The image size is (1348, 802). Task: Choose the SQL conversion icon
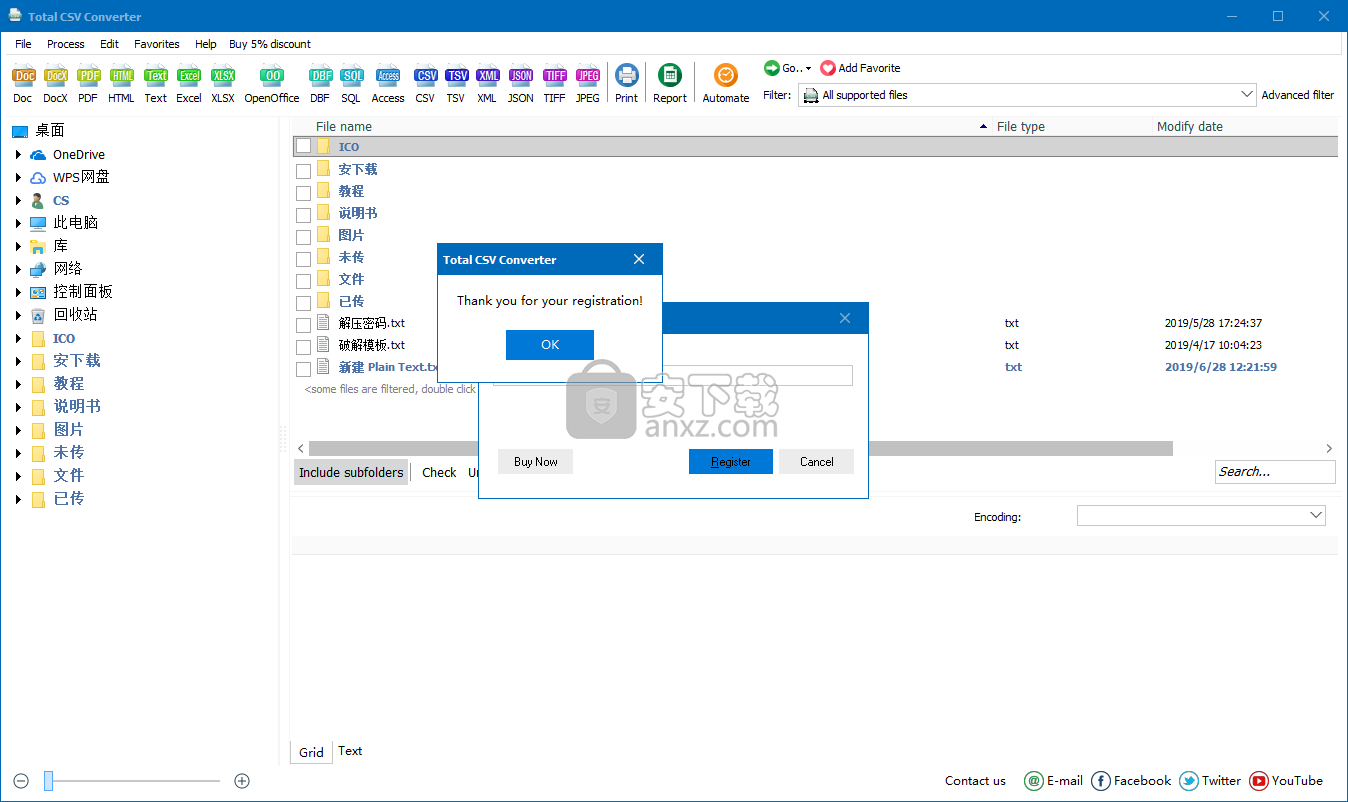coord(351,76)
